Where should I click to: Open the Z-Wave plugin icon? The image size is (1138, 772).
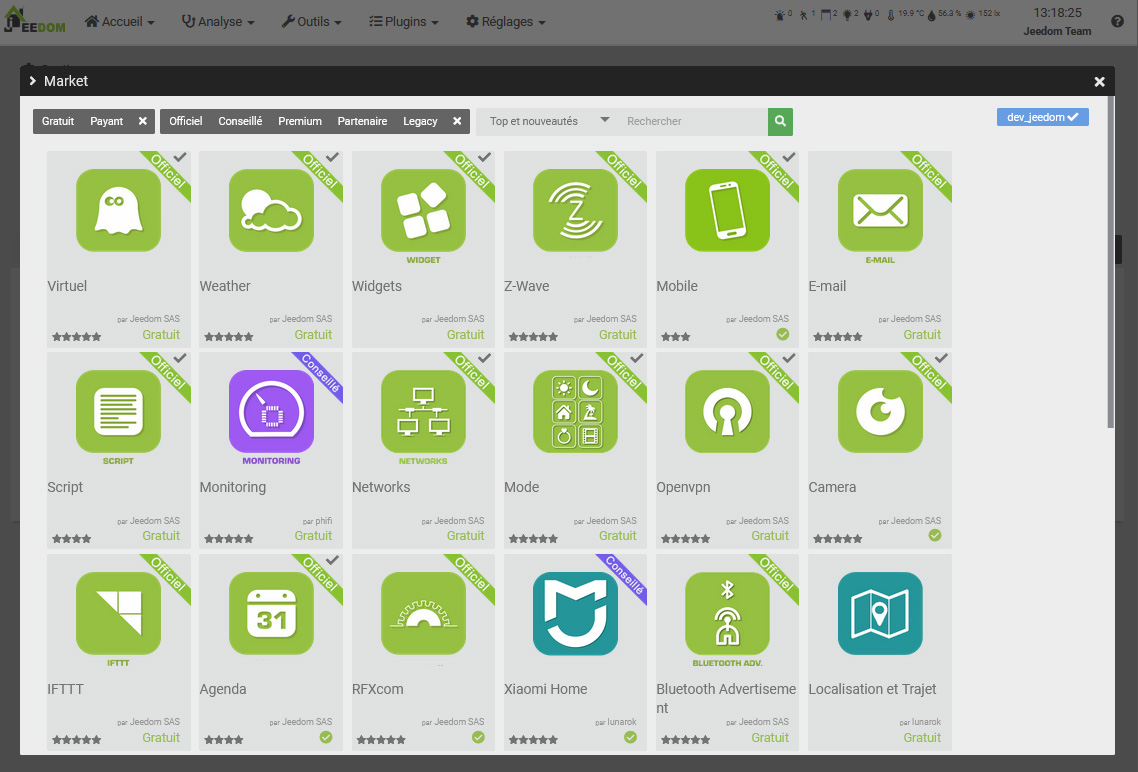[x=576, y=210]
